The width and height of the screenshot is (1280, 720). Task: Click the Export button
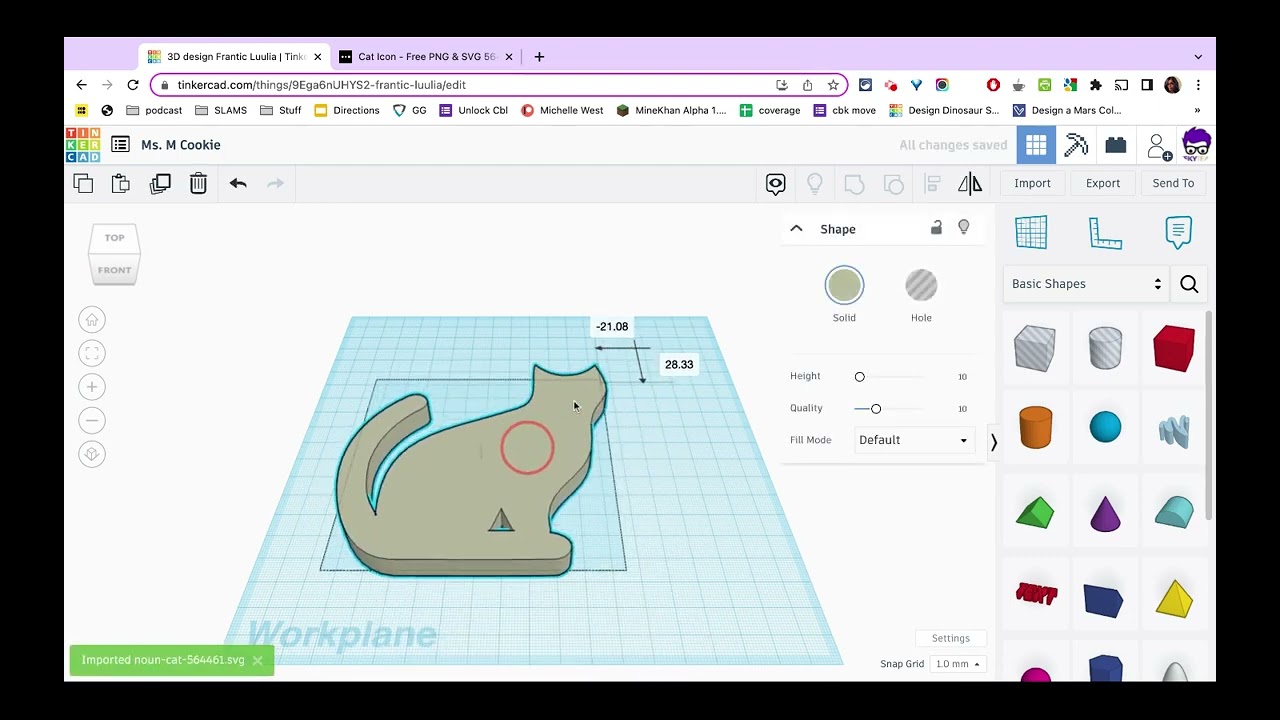[1103, 183]
